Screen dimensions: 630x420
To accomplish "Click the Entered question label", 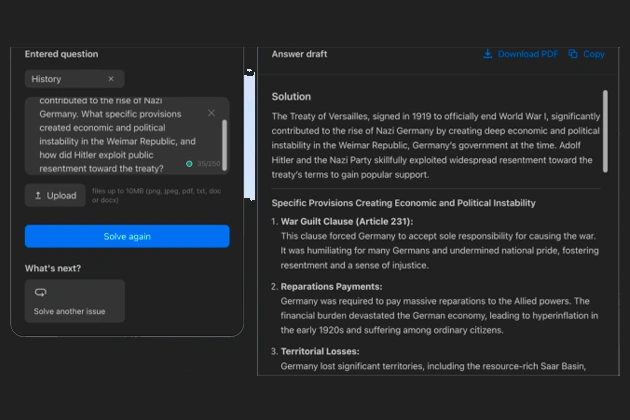I will pyautogui.click(x=61, y=54).
